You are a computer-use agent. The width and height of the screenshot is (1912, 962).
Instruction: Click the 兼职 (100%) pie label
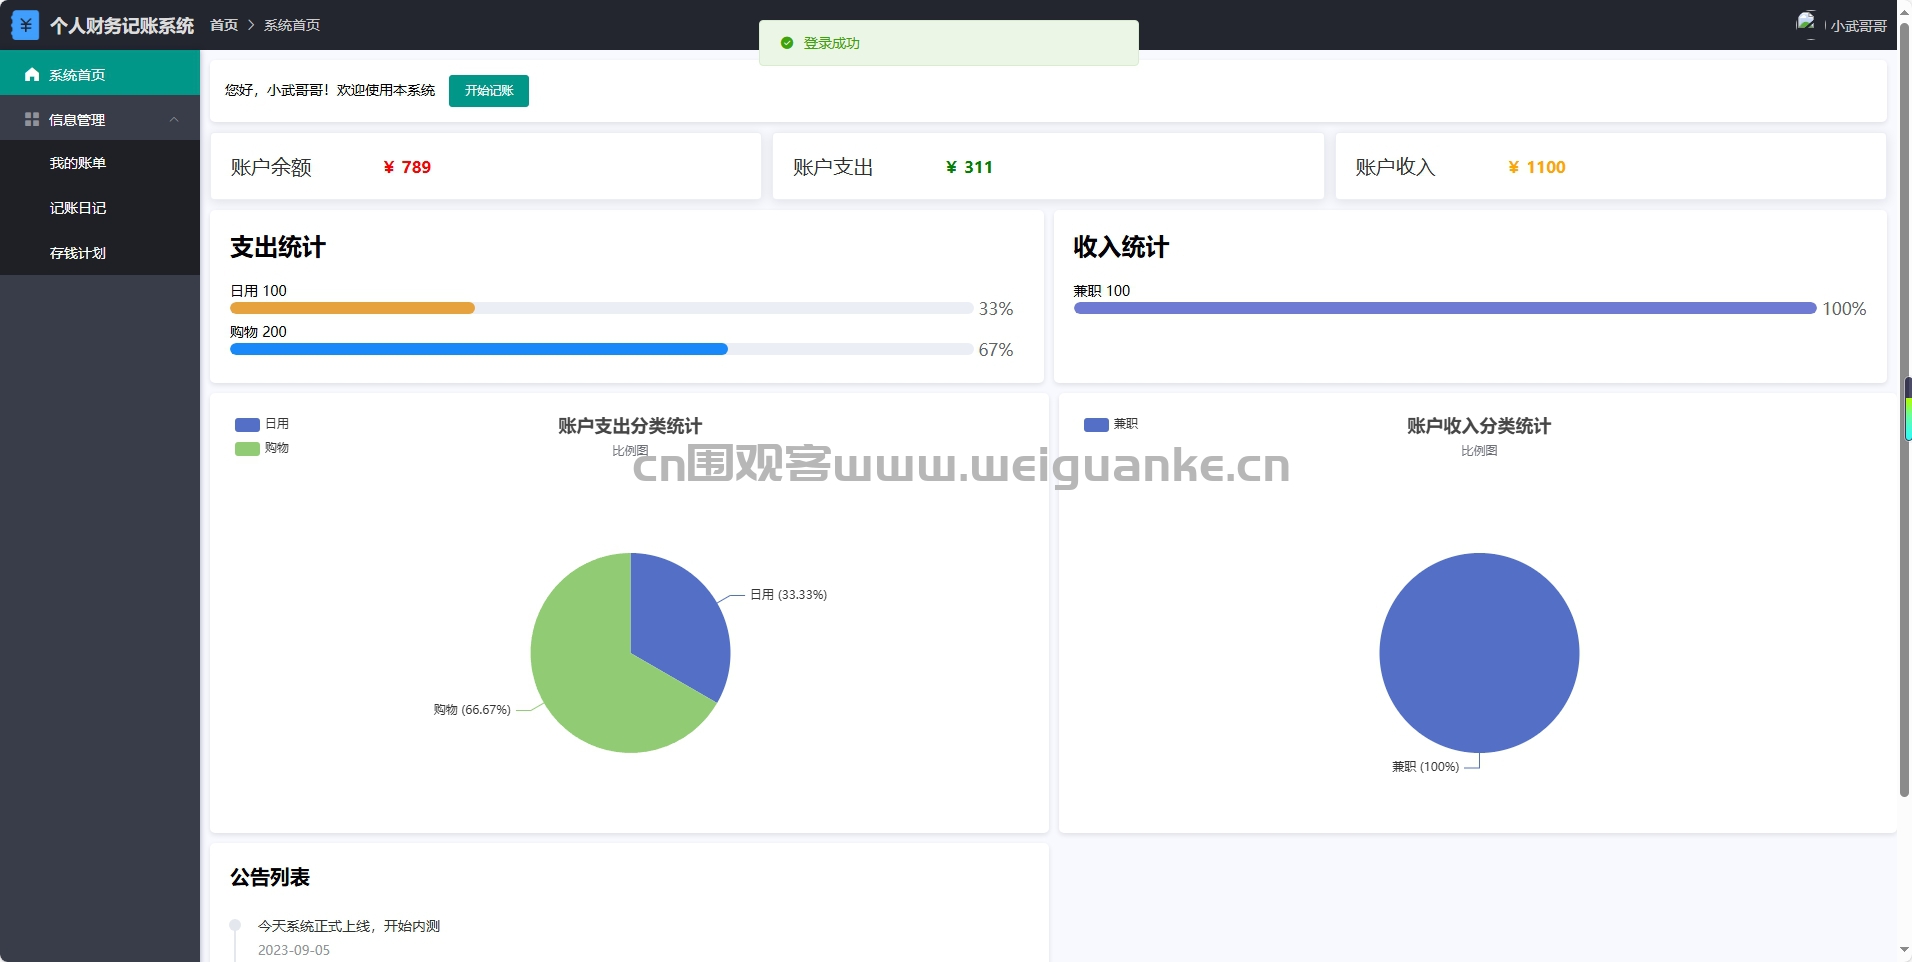tap(1426, 766)
